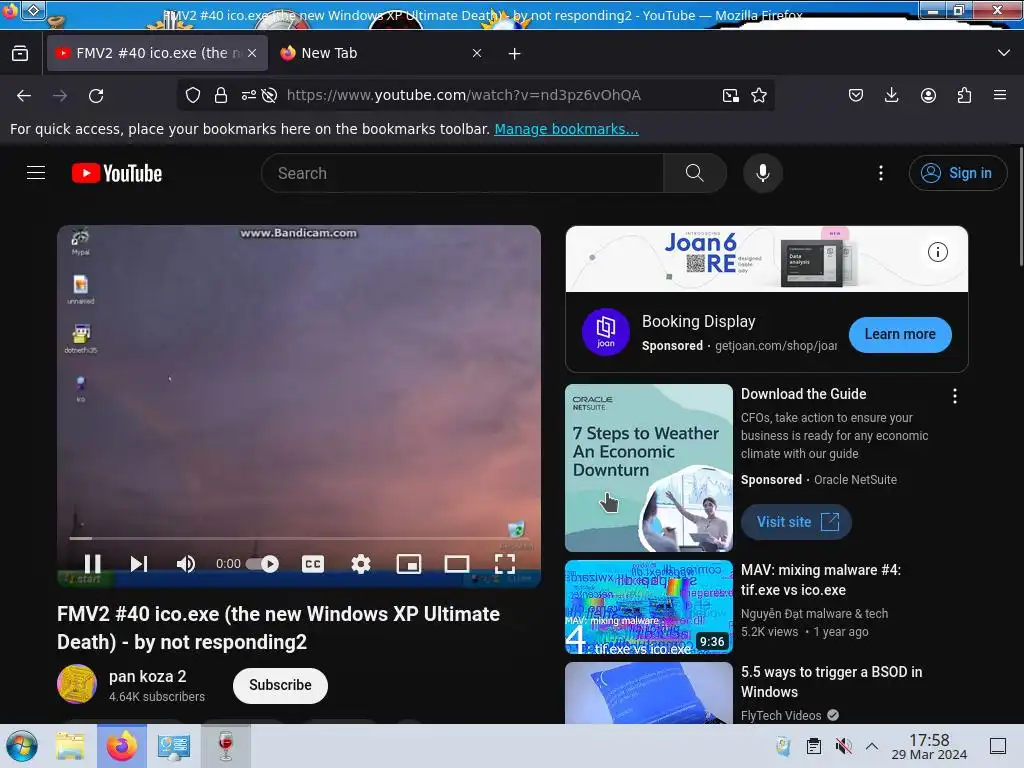Viewport: 1024px width, 768px height.
Task: Open Firefox tracking protection shield icon
Action: pos(193,95)
